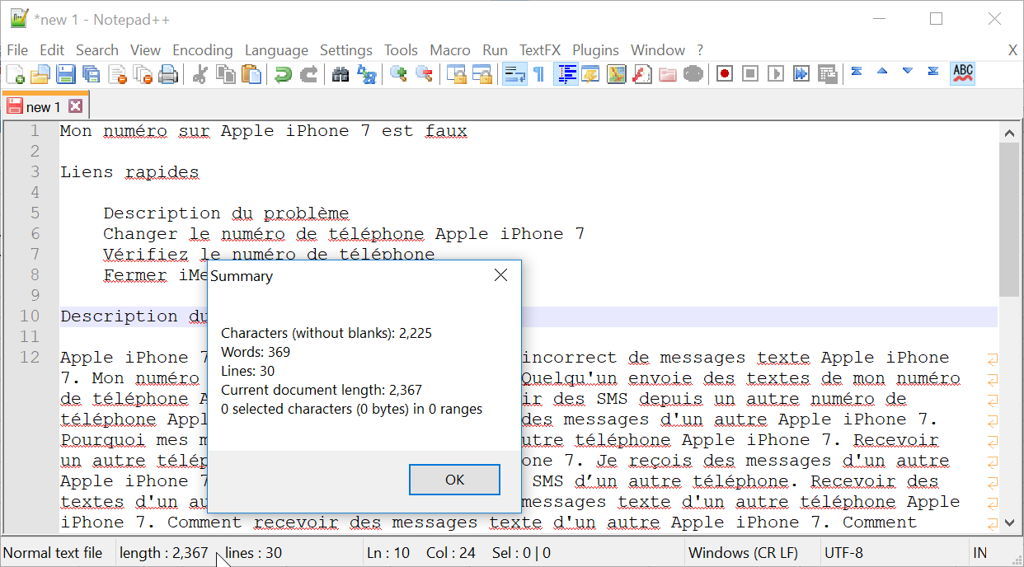The image size is (1024, 567).
Task: Open the Edit menu
Action: 52,50
